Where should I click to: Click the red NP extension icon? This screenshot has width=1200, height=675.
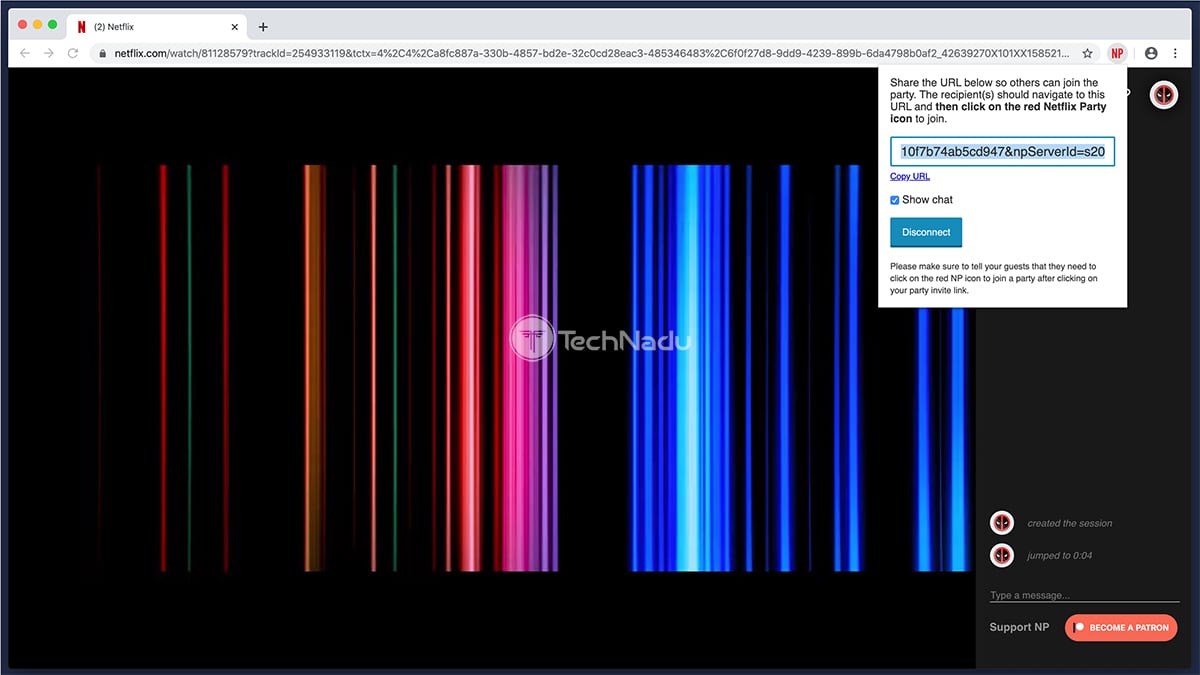[1117, 53]
